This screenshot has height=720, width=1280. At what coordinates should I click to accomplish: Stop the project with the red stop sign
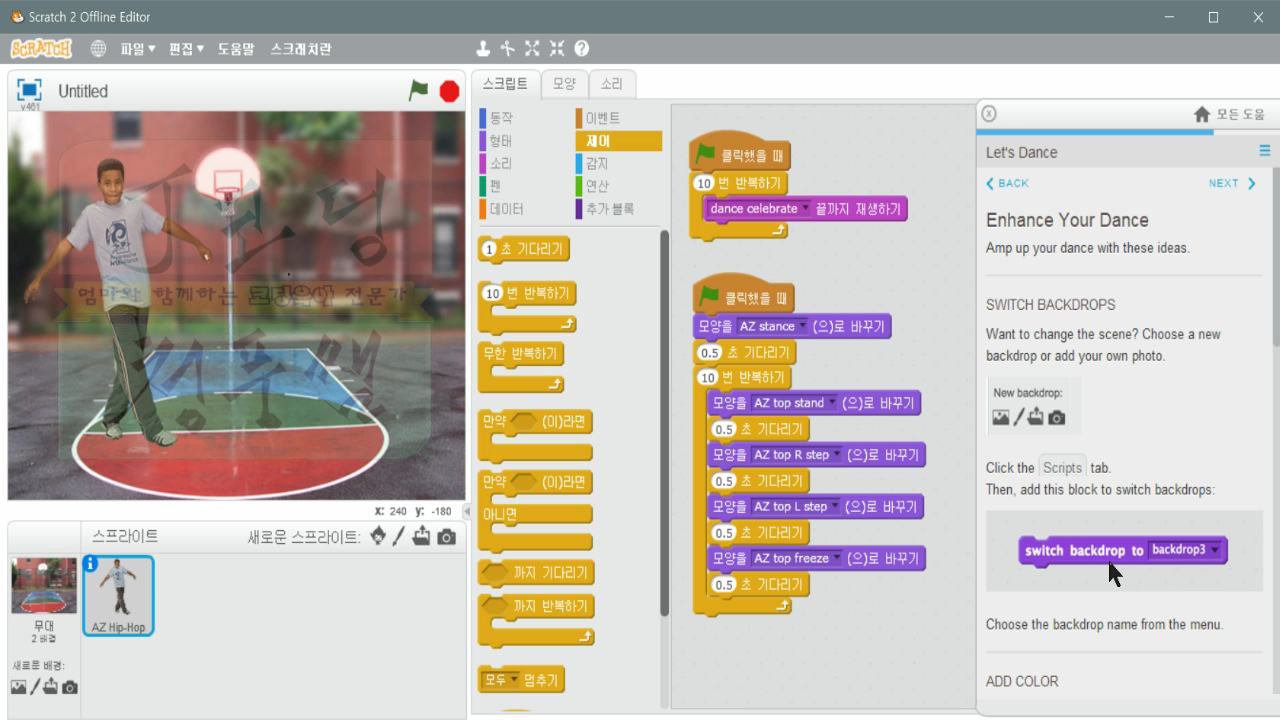click(x=449, y=91)
